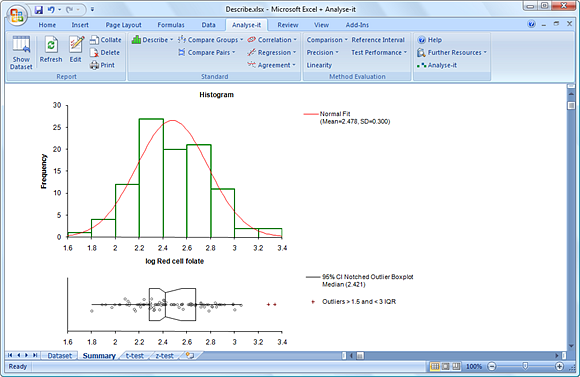Expand the Agreement menu
Image resolution: width=580 pixels, height=377 pixels.
[x=272, y=65]
